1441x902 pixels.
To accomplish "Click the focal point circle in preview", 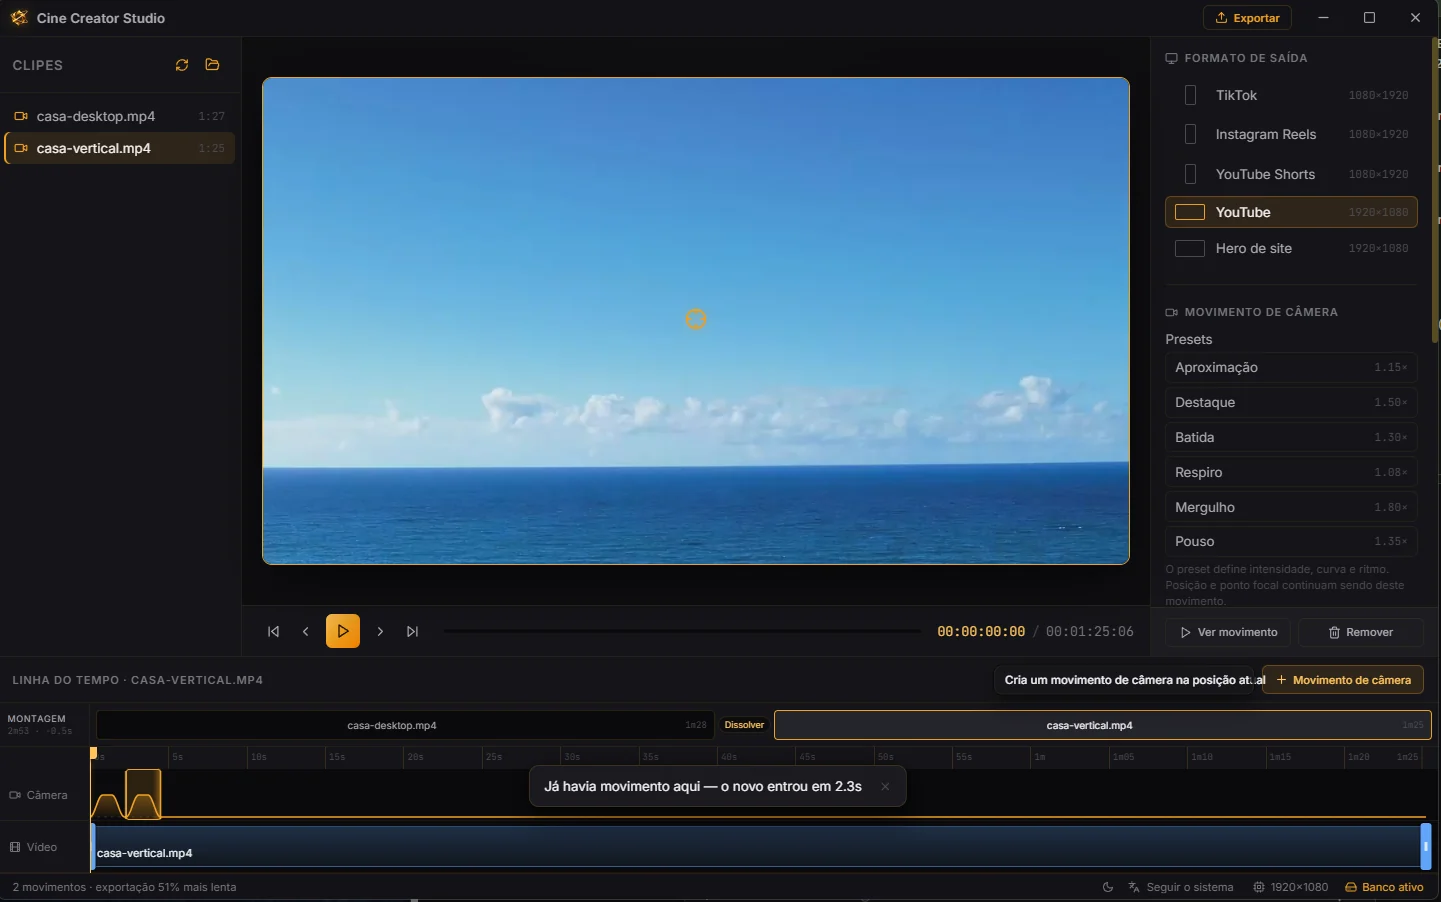I will 696,319.
